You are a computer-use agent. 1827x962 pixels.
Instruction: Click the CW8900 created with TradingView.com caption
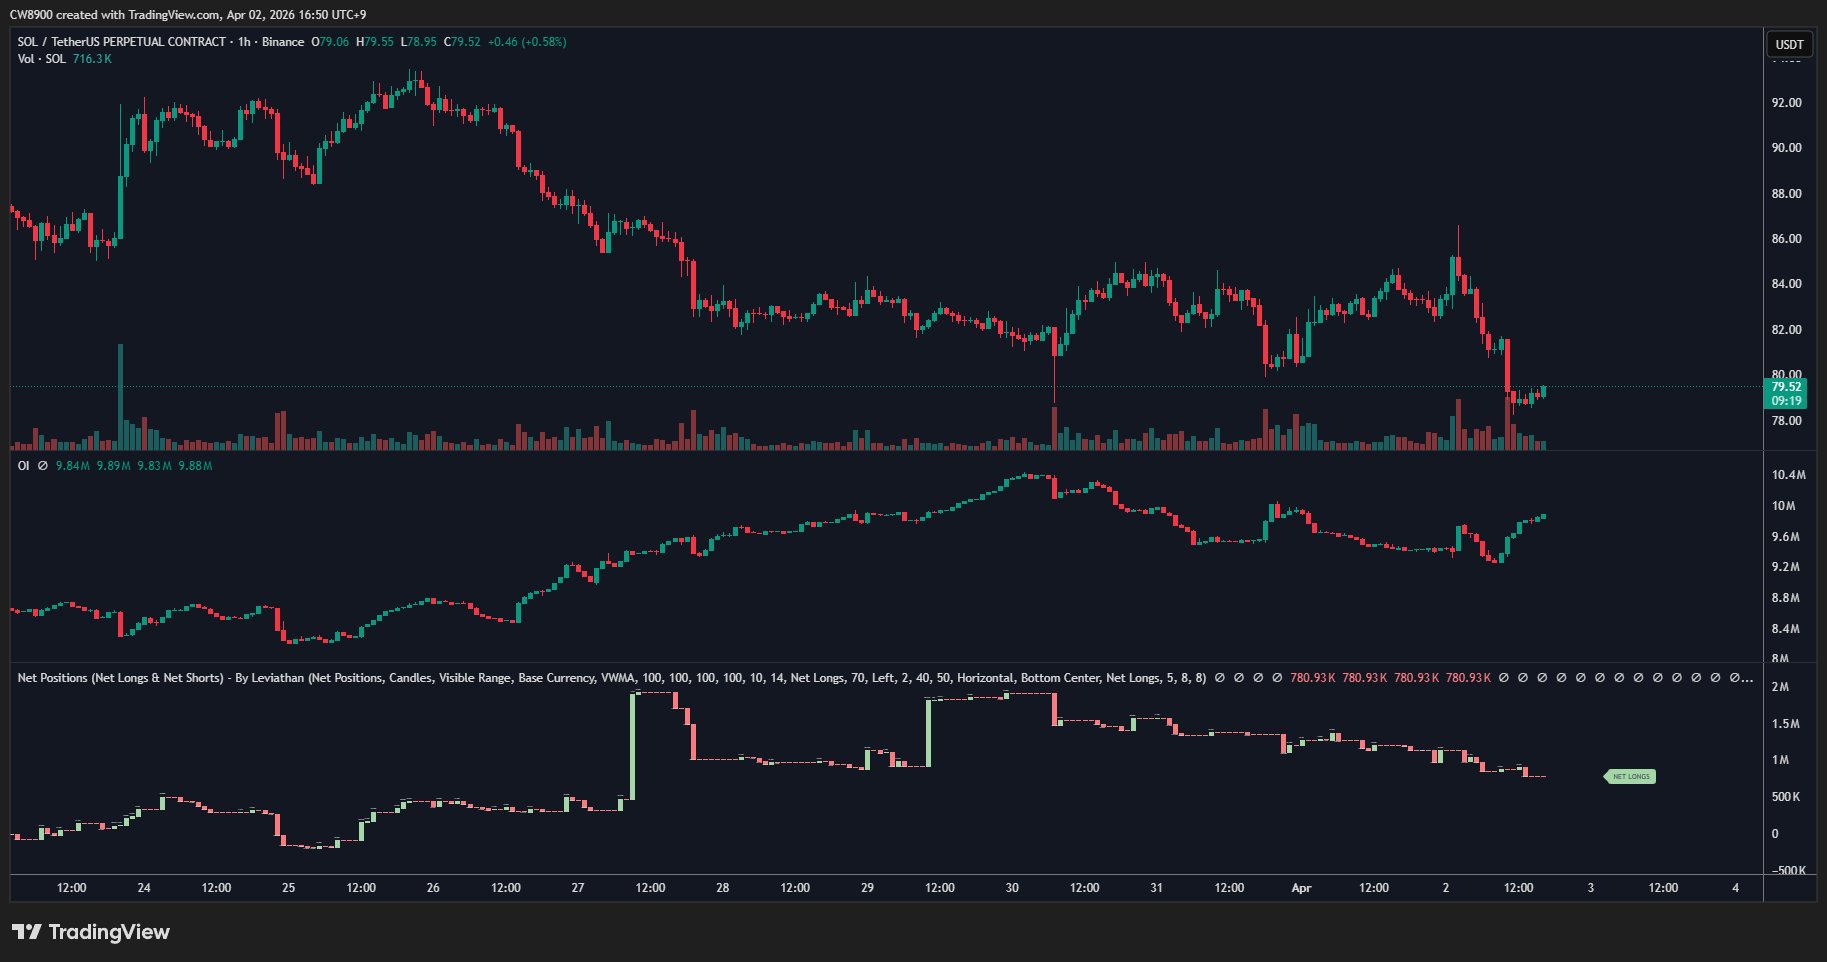[188, 15]
